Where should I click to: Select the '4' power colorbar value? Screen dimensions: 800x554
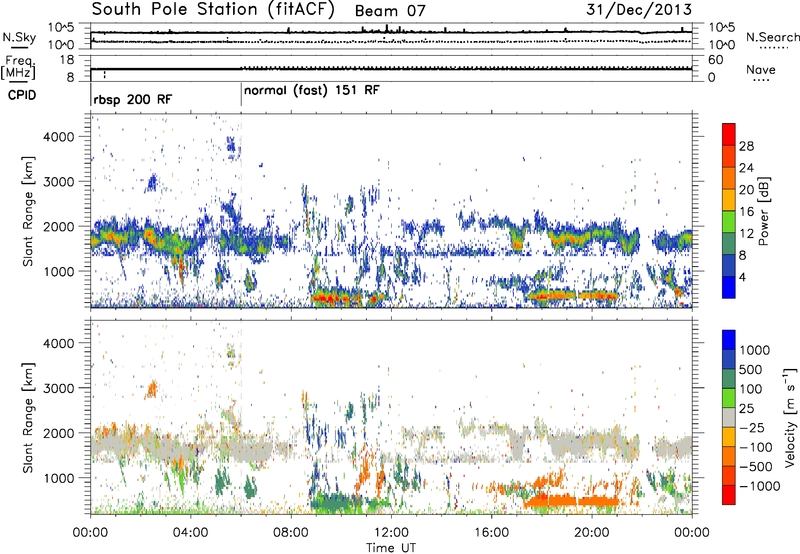tap(742, 277)
